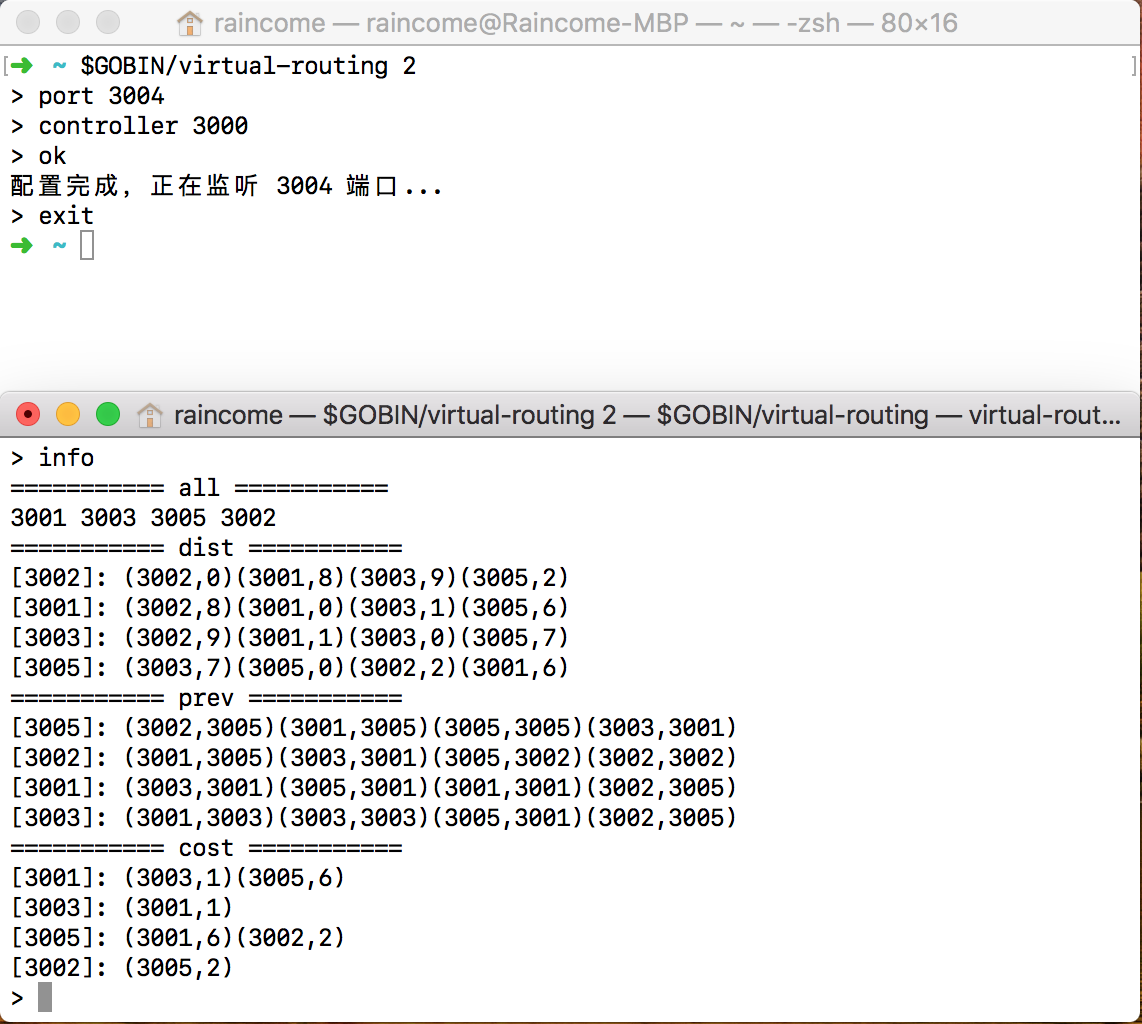Click the home folder icon in upper terminal title

pos(189,23)
